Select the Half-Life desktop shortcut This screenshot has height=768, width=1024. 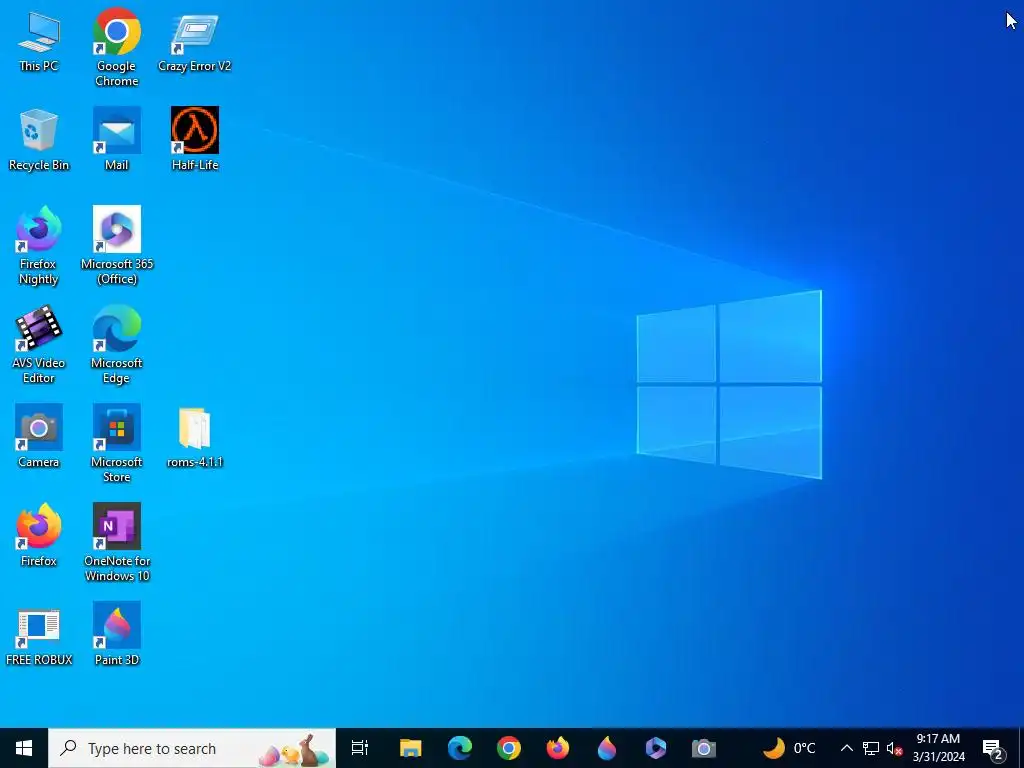point(195,140)
